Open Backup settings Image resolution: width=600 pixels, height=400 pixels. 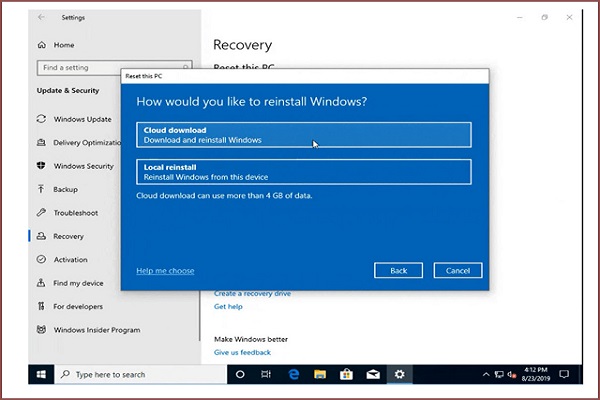pyautogui.click(x=65, y=189)
